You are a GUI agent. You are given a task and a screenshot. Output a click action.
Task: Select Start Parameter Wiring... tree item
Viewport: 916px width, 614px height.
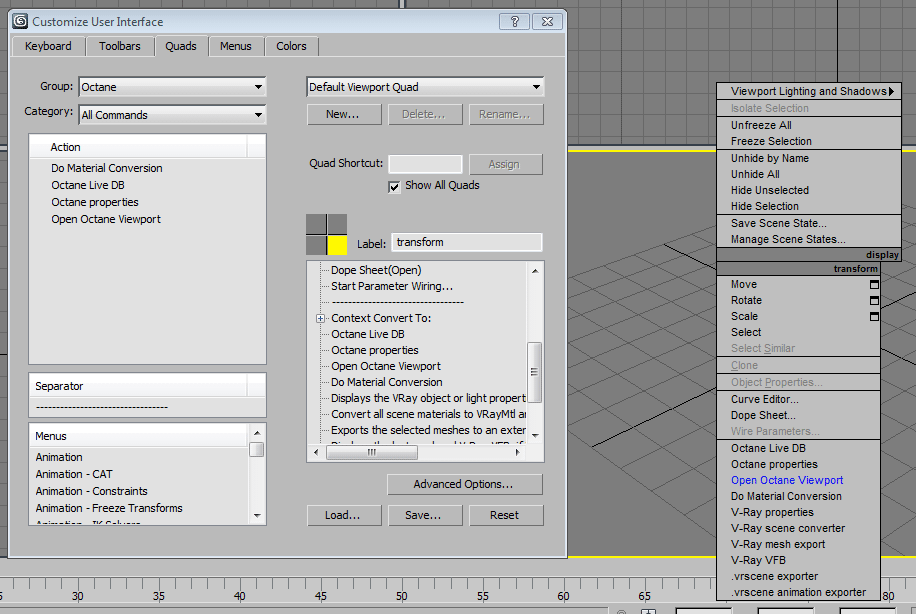pos(392,286)
